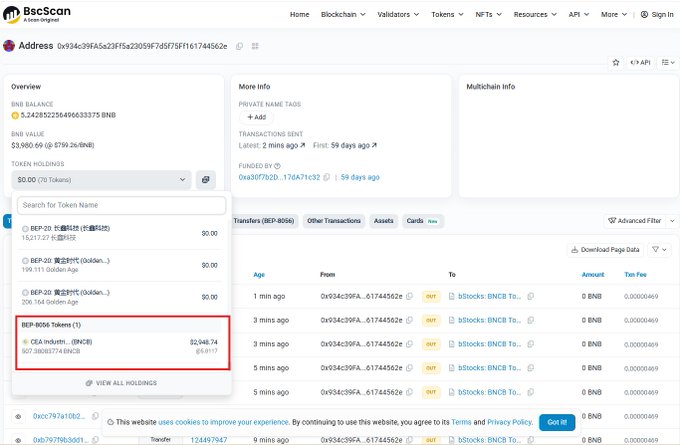Click Sign In
Viewport: 680px width, 445px height.
(657, 14)
